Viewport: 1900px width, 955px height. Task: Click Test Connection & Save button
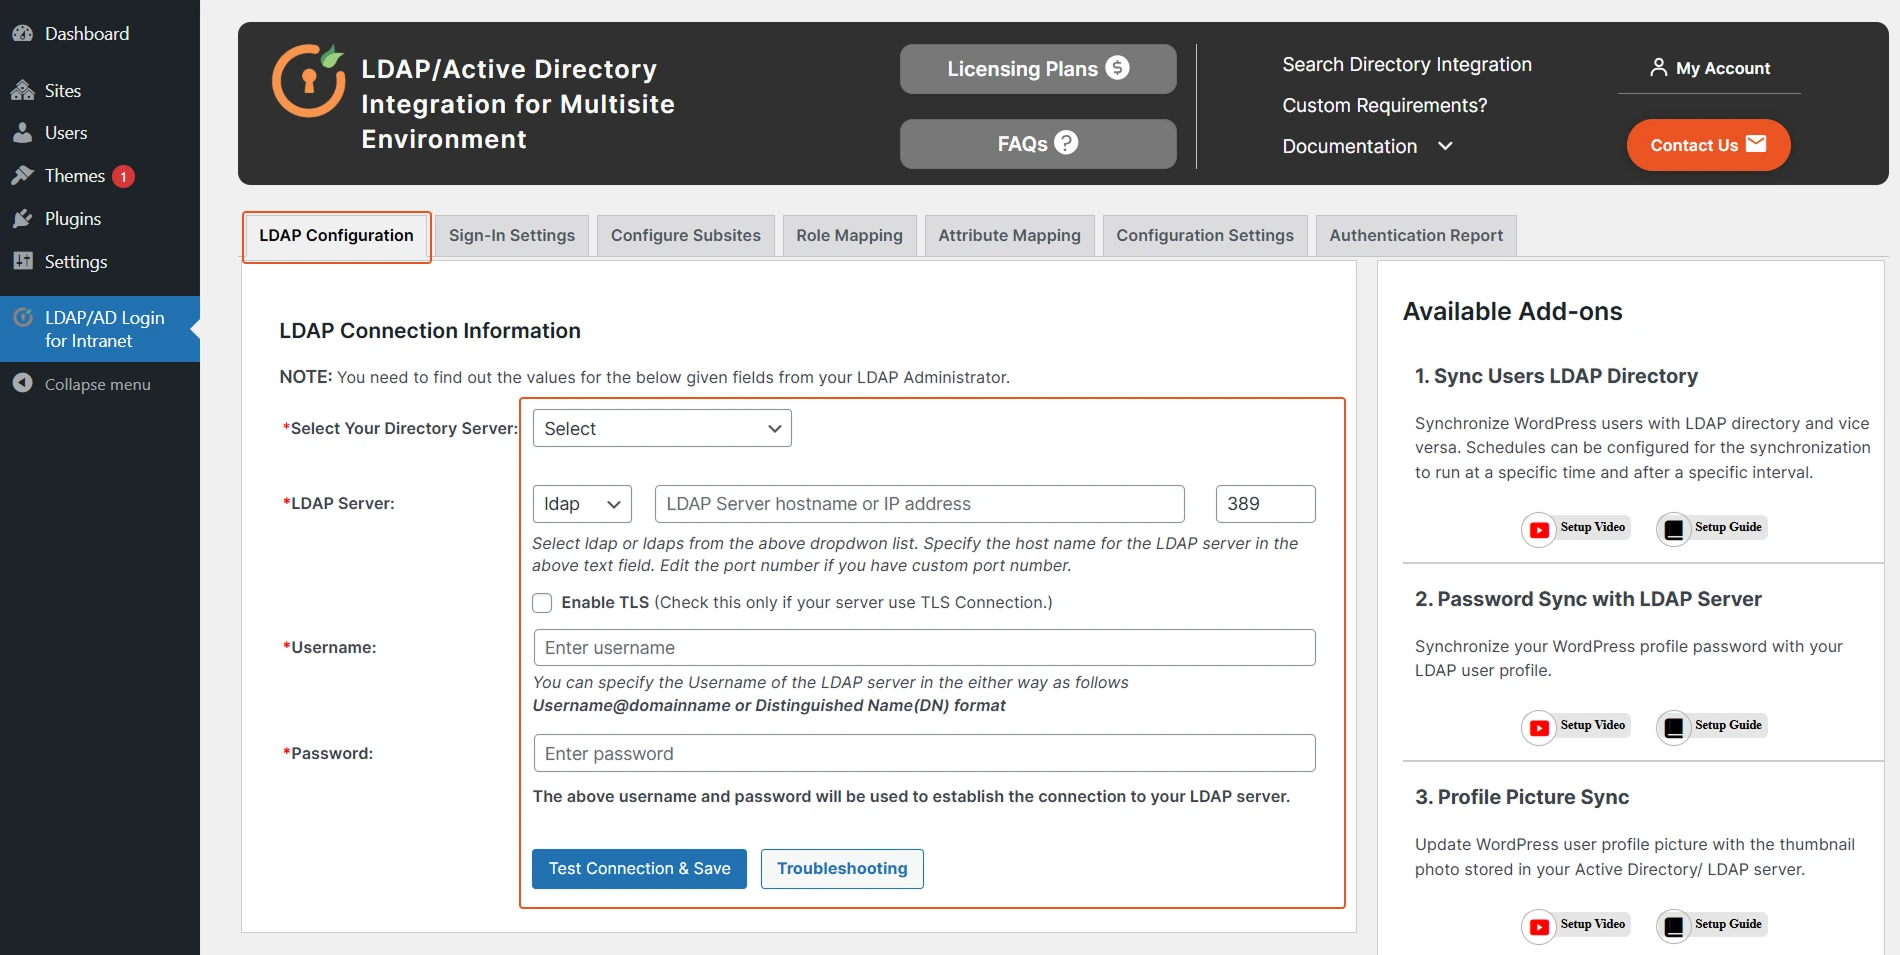[x=639, y=869]
